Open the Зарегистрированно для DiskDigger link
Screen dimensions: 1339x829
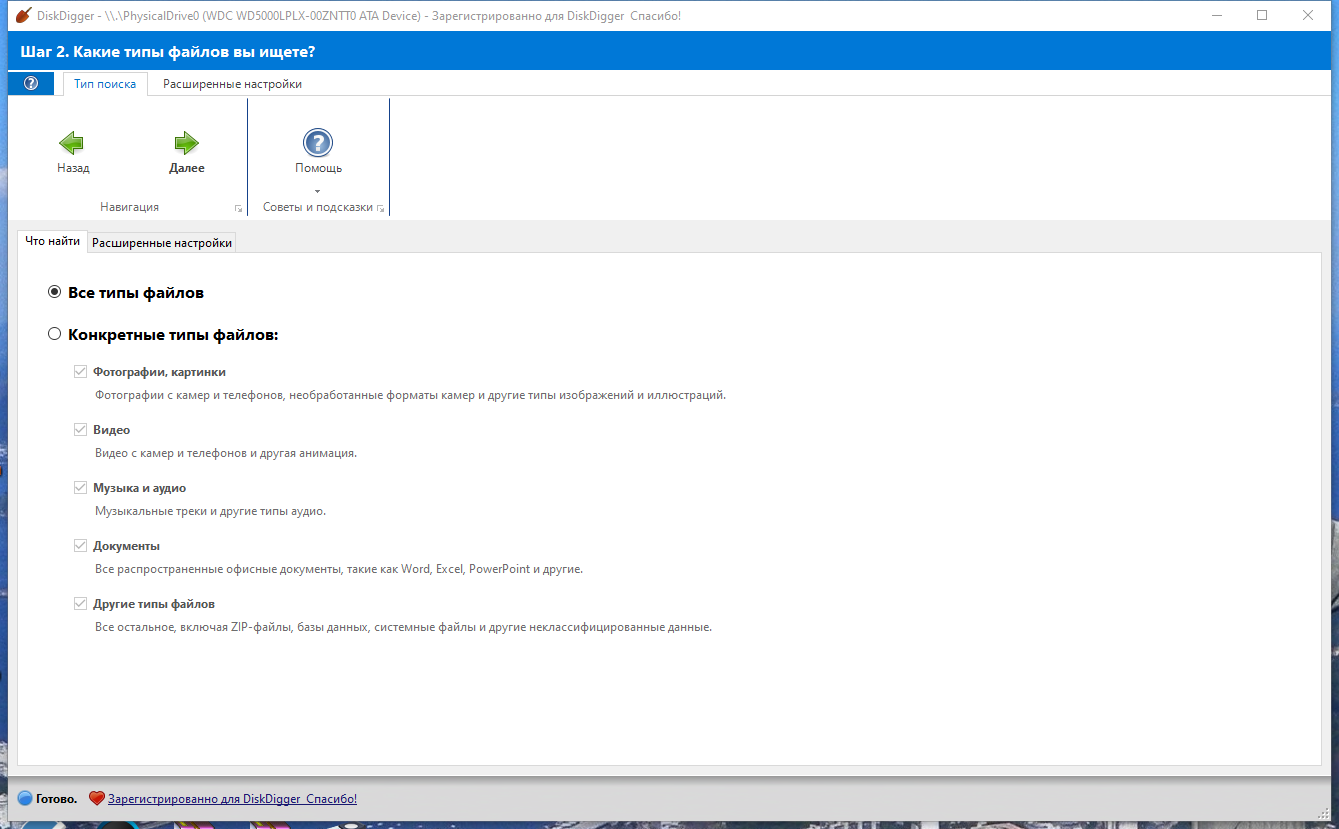pyautogui.click(x=232, y=799)
